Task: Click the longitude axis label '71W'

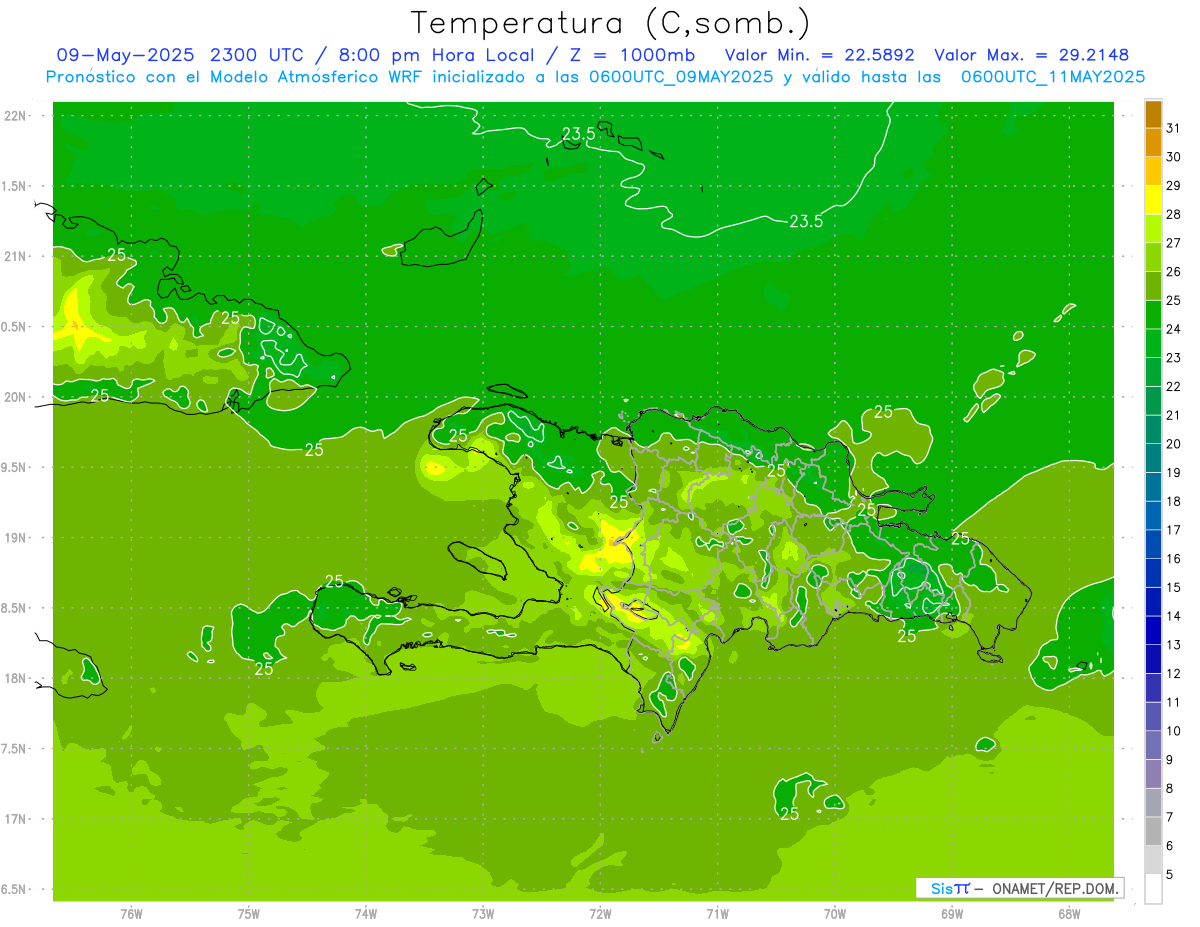Action: (717, 914)
